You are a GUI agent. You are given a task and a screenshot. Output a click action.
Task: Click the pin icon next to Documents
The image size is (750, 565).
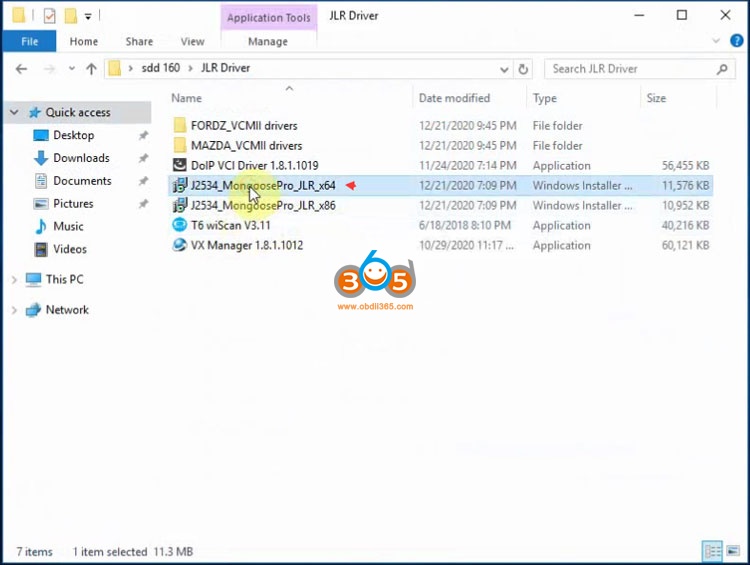[143, 181]
